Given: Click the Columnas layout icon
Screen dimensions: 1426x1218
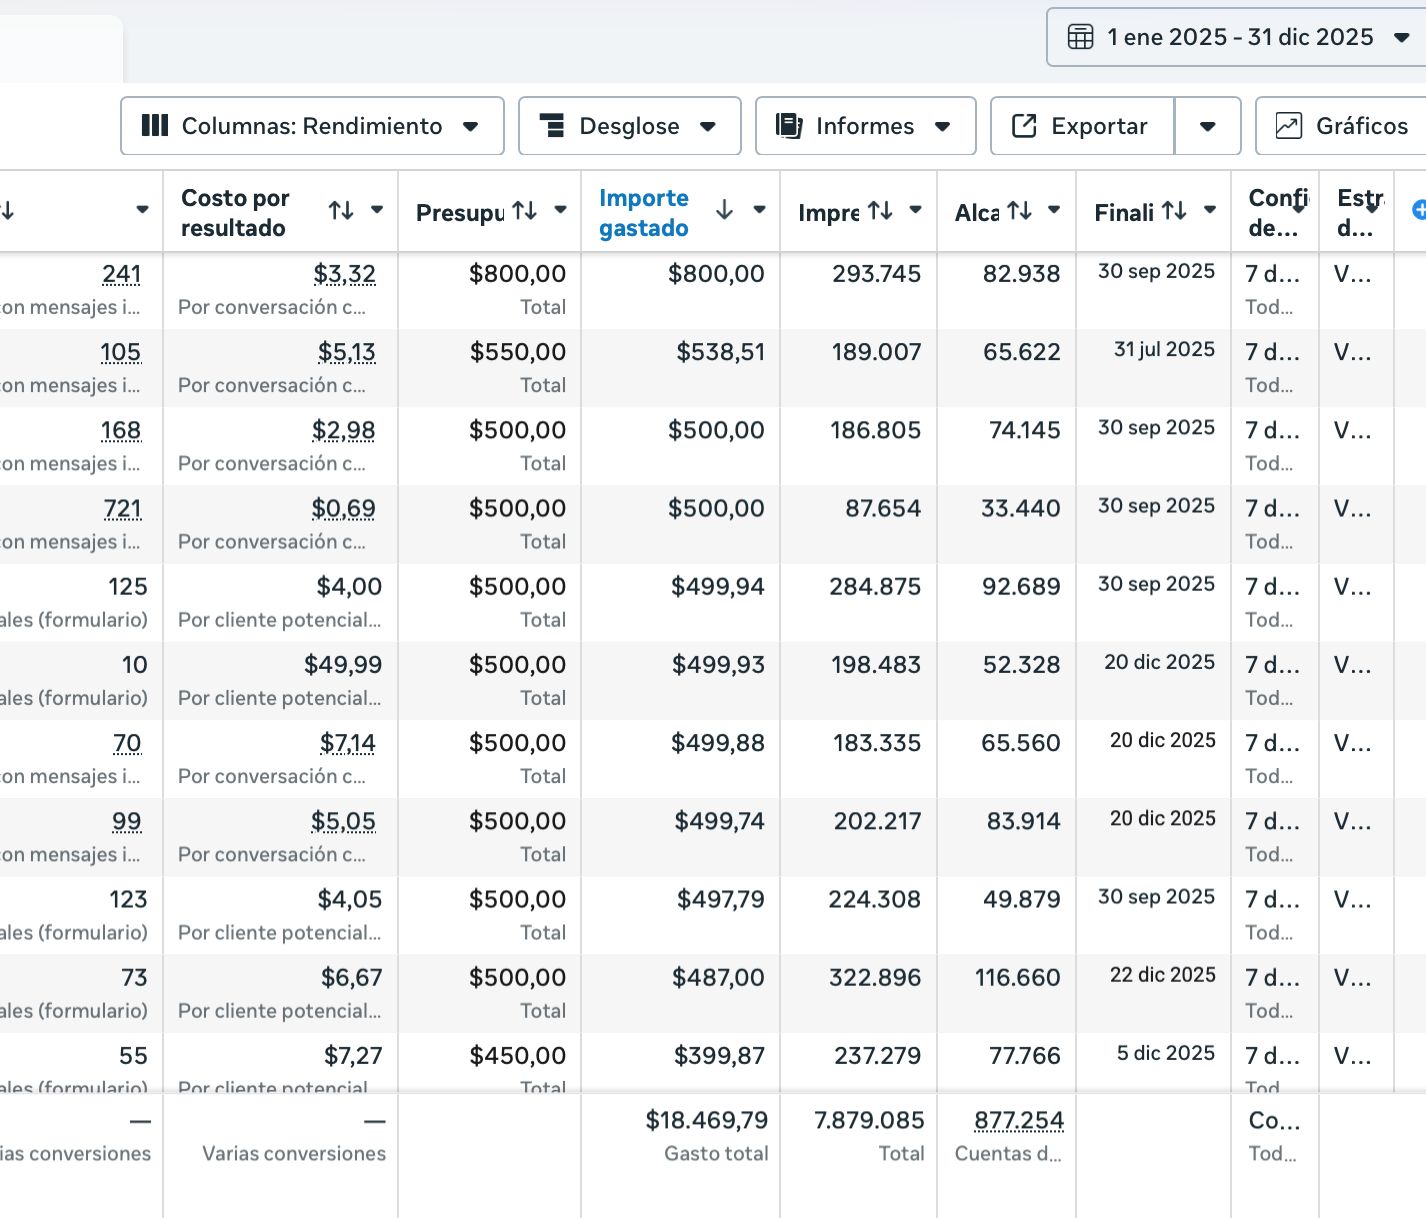Looking at the screenshot, I should (157, 126).
